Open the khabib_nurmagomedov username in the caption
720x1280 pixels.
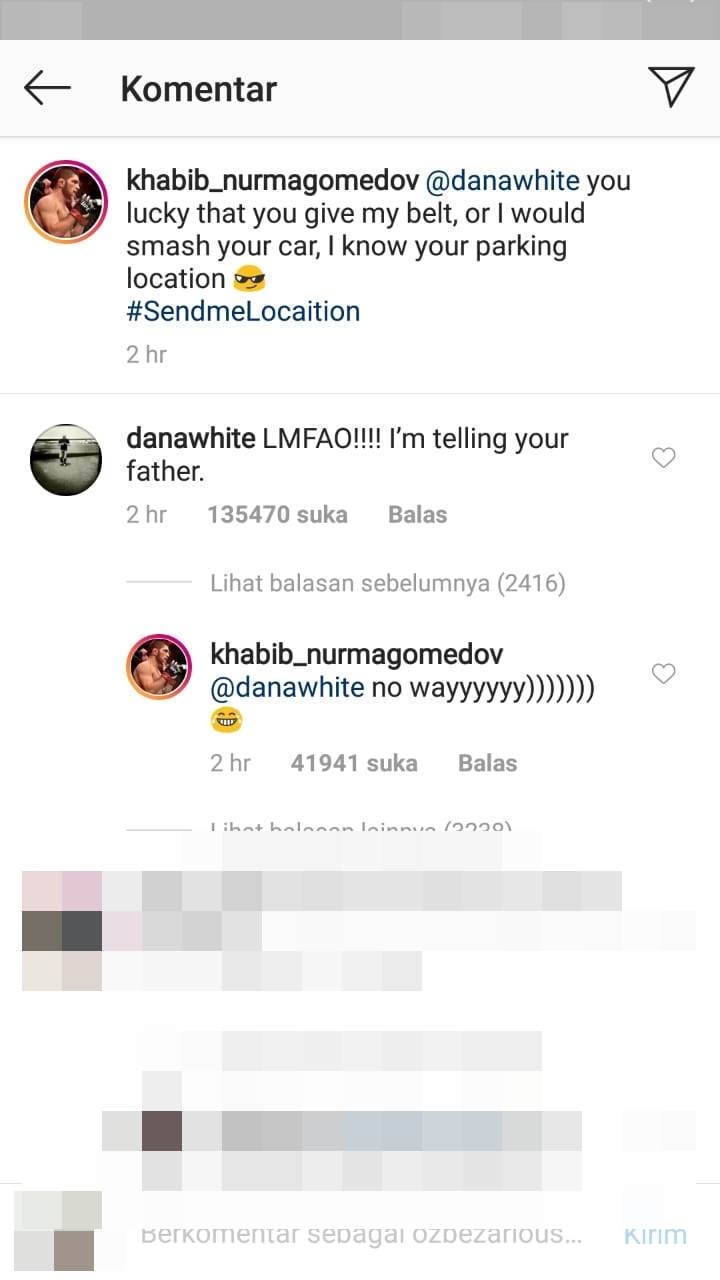click(x=272, y=181)
